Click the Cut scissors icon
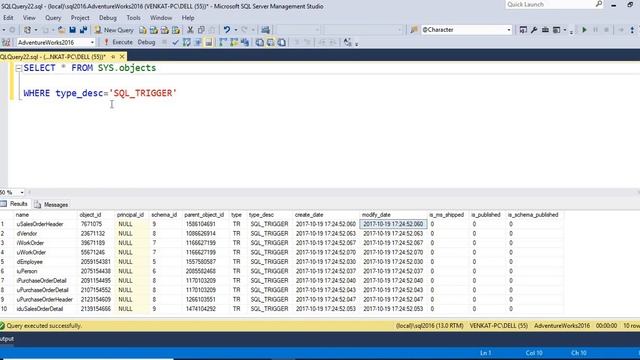The height and width of the screenshot is (360, 640). click(x=190, y=30)
